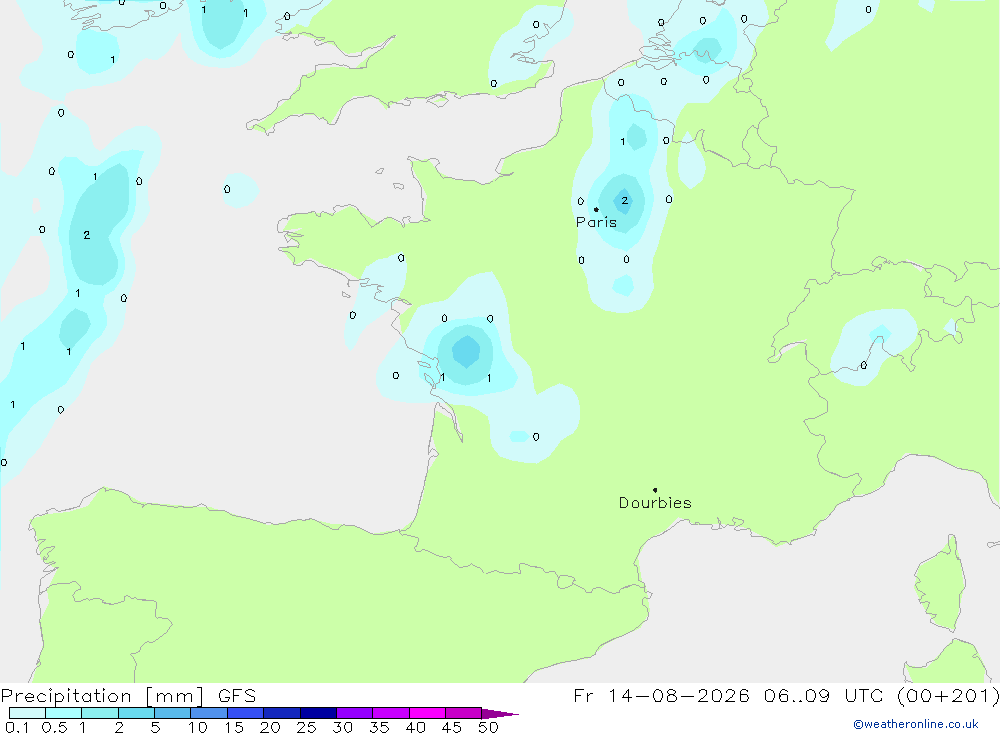This screenshot has width=1000, height=733.
Task: Click the legend label '35'
Action: [379, 727]
